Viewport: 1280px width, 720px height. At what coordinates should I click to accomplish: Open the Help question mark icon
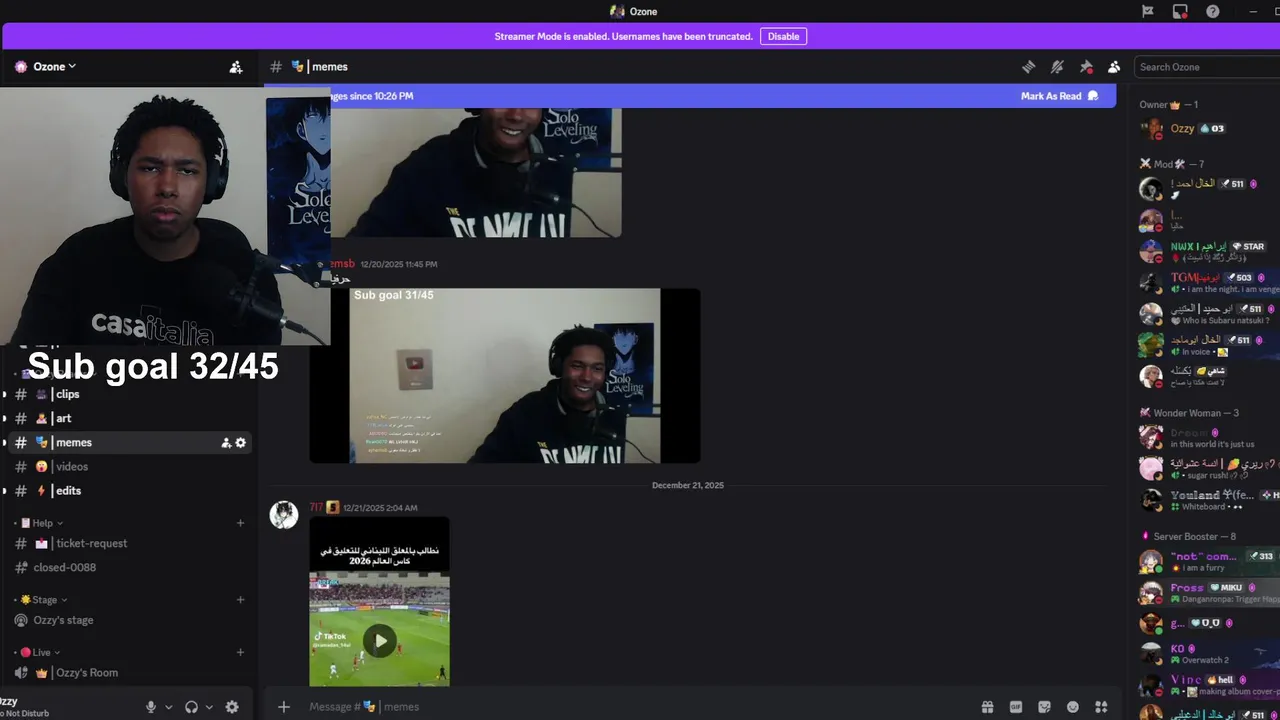coord(1212,11)
